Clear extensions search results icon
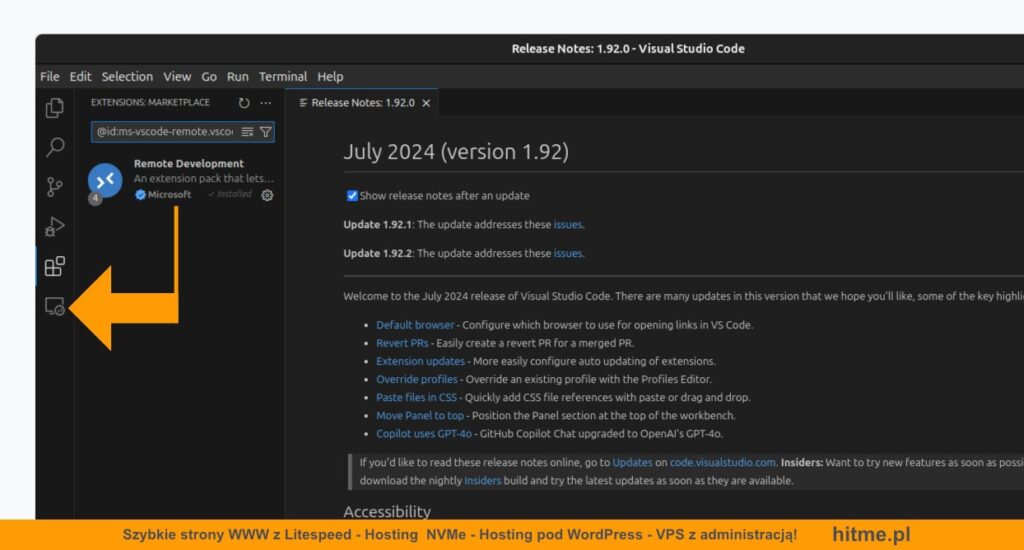1024x550 pixels. coord(247,131)
